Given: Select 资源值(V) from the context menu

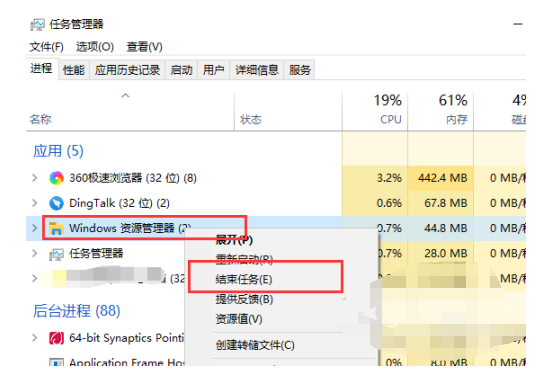Looking at the screenshot, I should [239, 319].
